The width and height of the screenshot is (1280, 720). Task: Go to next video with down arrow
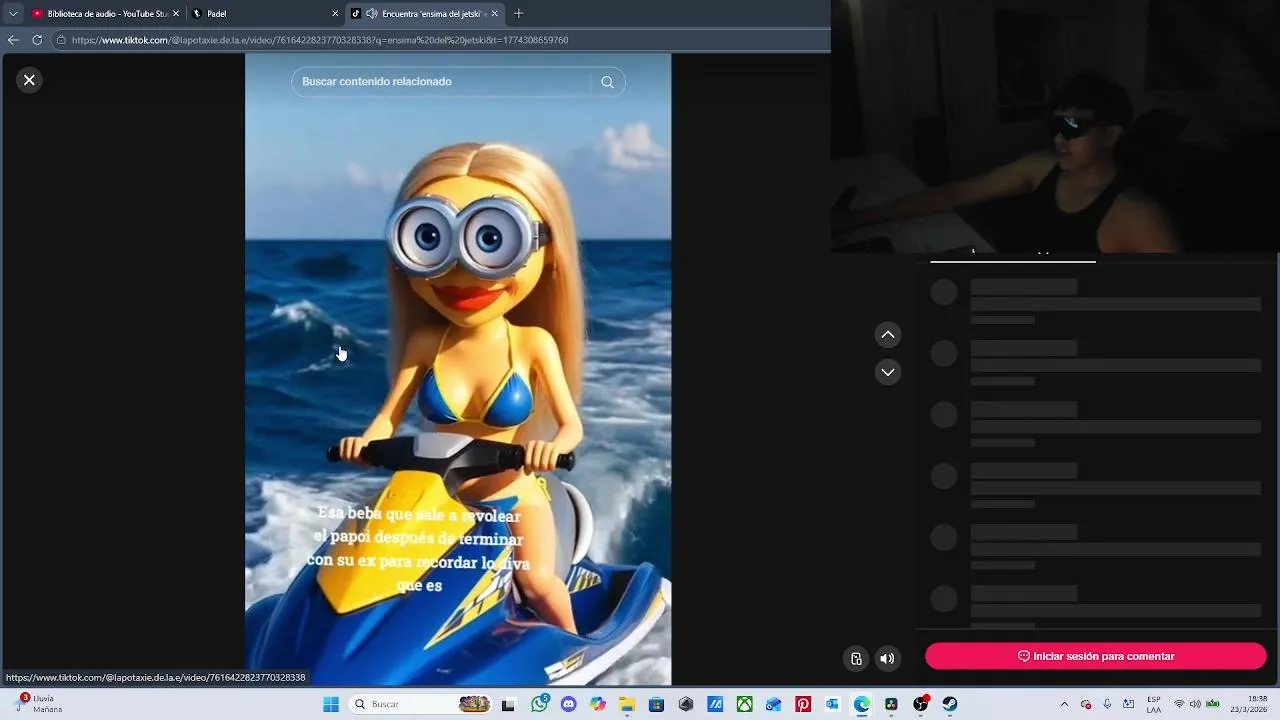coord(888,372)
